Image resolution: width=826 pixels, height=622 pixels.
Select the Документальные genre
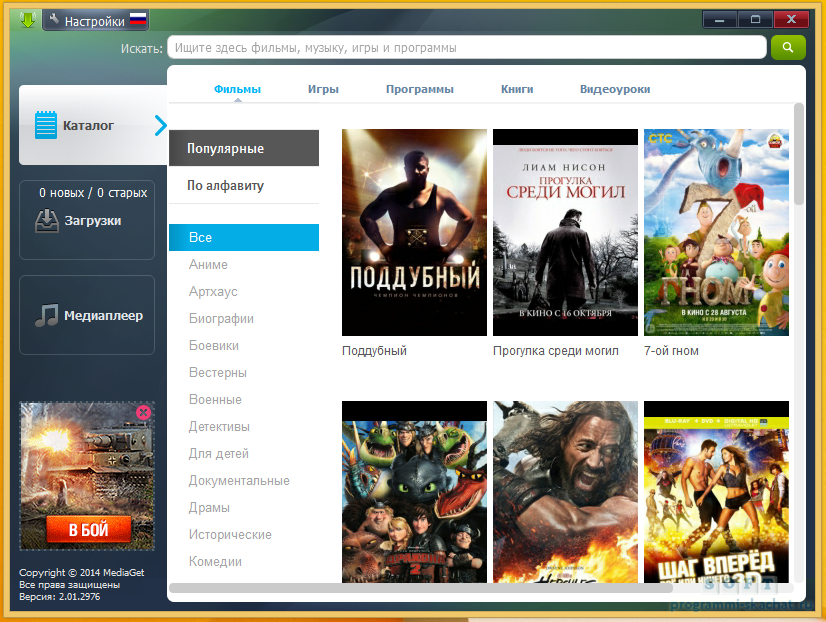tap(239, 480)
